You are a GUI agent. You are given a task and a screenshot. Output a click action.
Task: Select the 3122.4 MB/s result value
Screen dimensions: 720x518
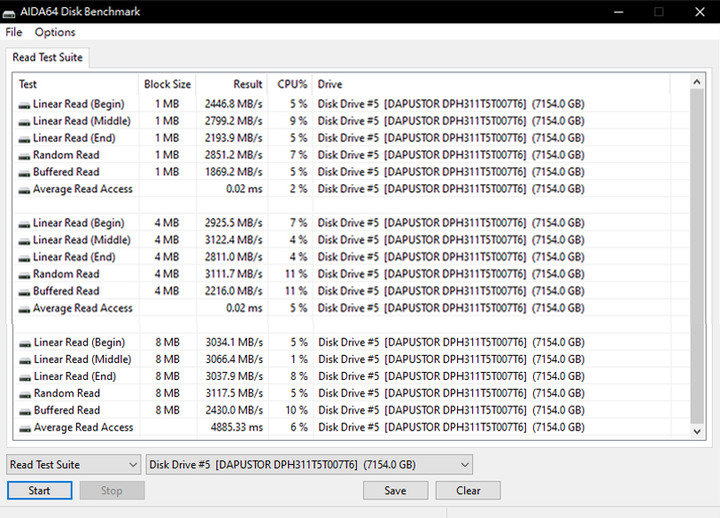coord(233,240)
